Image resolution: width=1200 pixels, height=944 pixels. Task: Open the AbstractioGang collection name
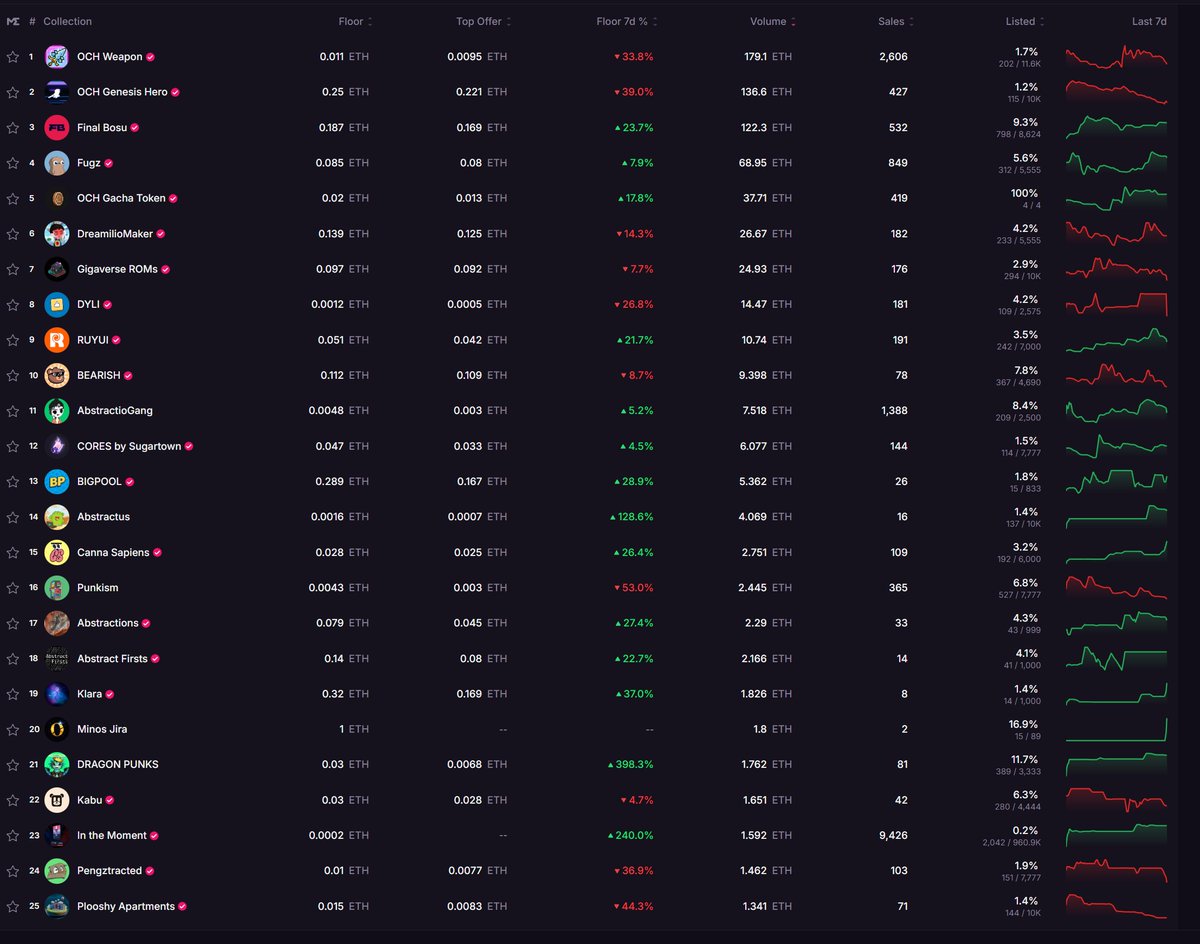coord(115,411)
